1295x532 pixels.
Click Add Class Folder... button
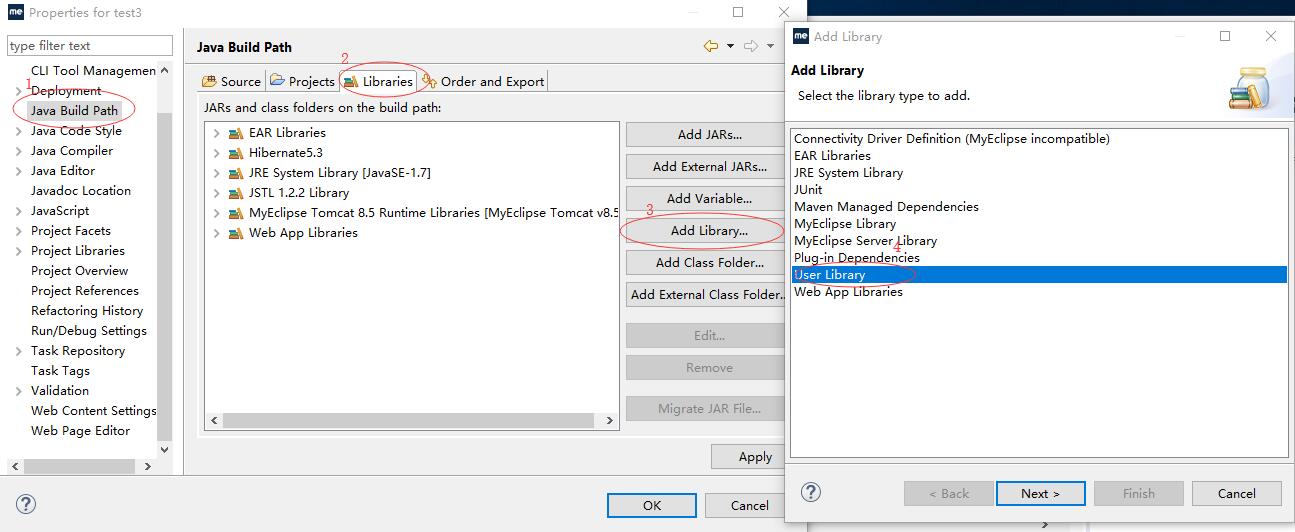tap(709, 262)
